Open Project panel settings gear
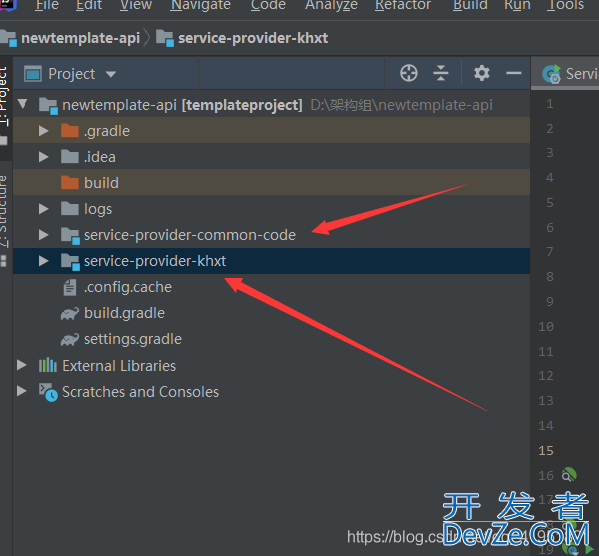599x556 pixels. [x=481, y=73]
